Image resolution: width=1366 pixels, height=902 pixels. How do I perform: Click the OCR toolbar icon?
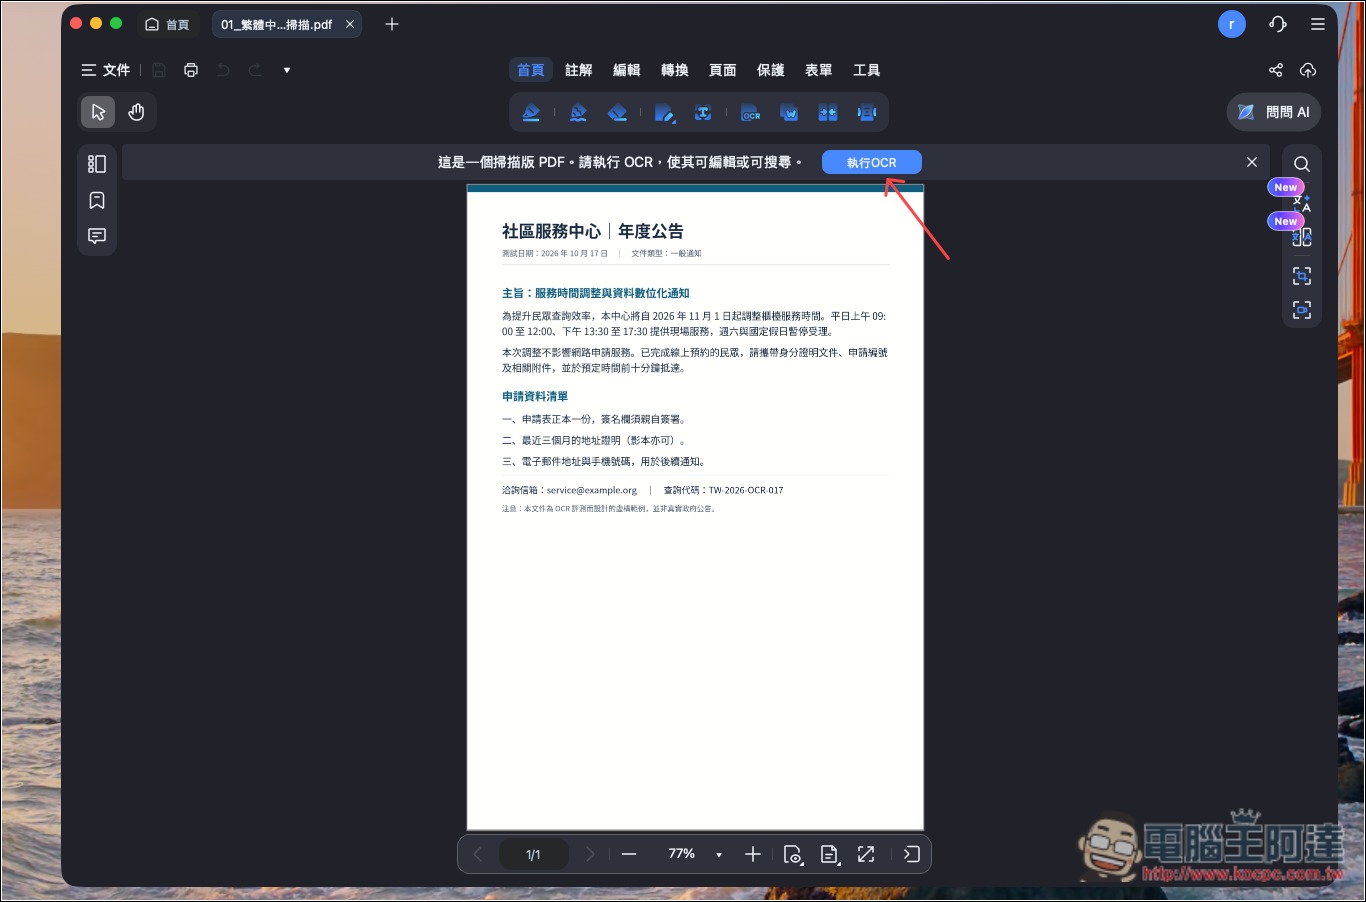(x=750, y=113)
